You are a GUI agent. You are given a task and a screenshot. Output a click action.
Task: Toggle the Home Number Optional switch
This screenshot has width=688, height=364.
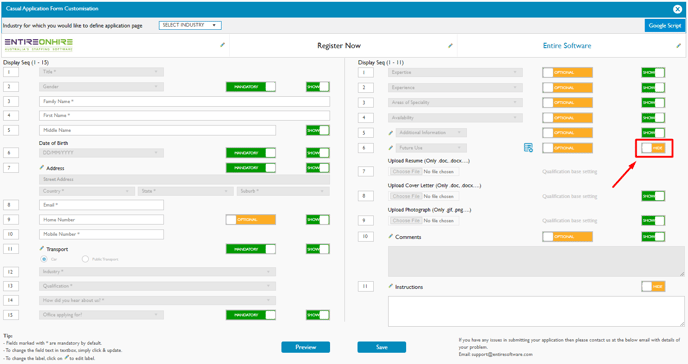coord(251,220)
